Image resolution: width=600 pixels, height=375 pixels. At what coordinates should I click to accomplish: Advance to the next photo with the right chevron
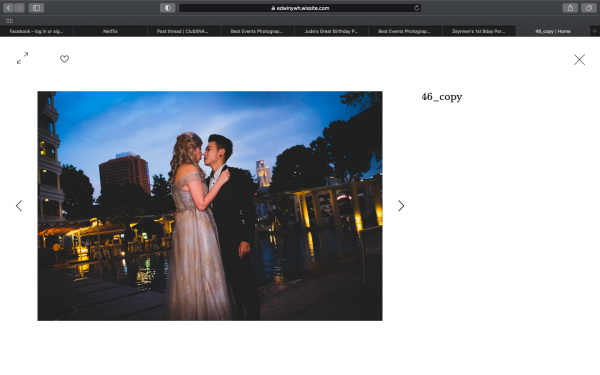tap(401, 206)
